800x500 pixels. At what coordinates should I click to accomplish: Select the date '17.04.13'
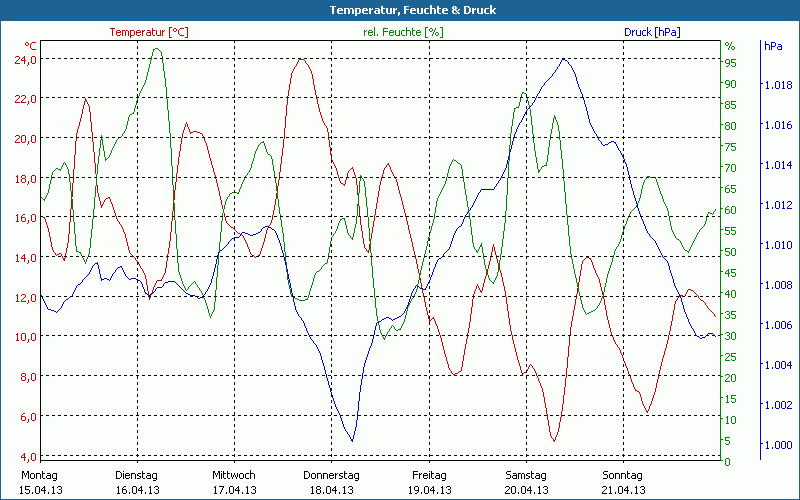234,490
